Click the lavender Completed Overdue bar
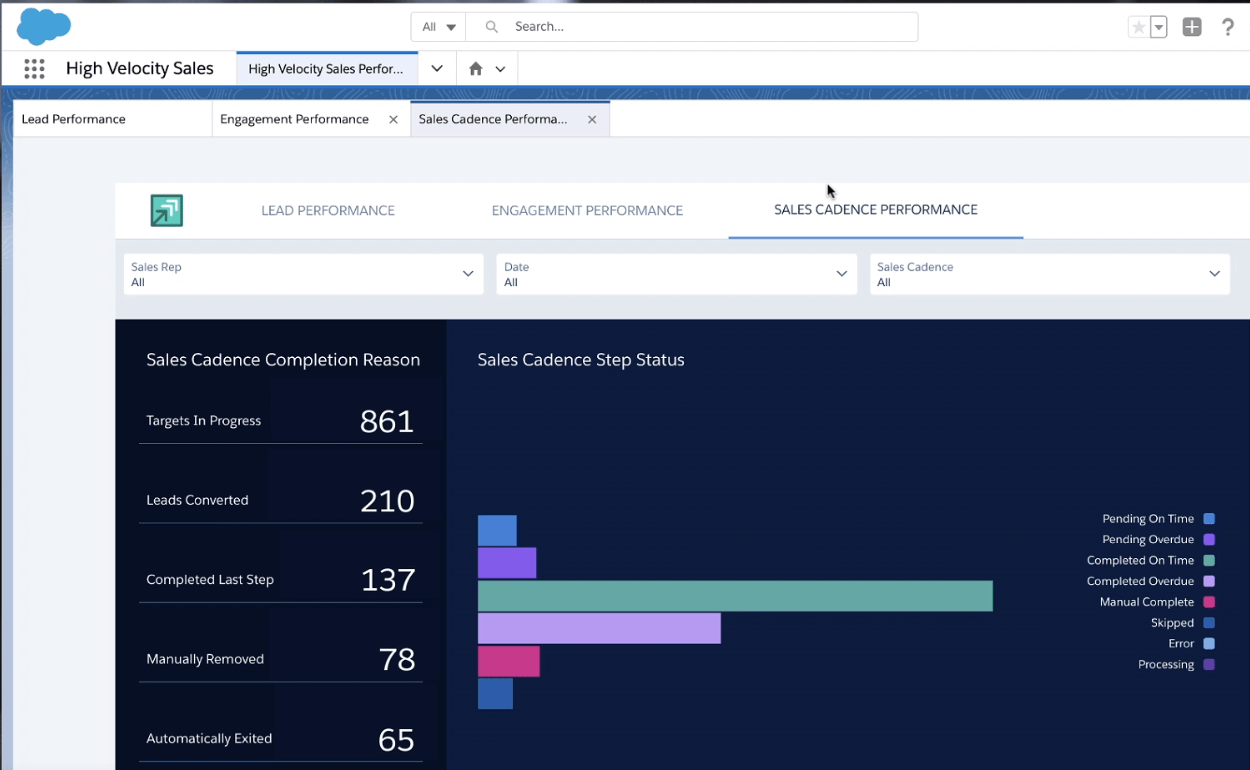The image size is (1250, 770). [x=599, y=628]
